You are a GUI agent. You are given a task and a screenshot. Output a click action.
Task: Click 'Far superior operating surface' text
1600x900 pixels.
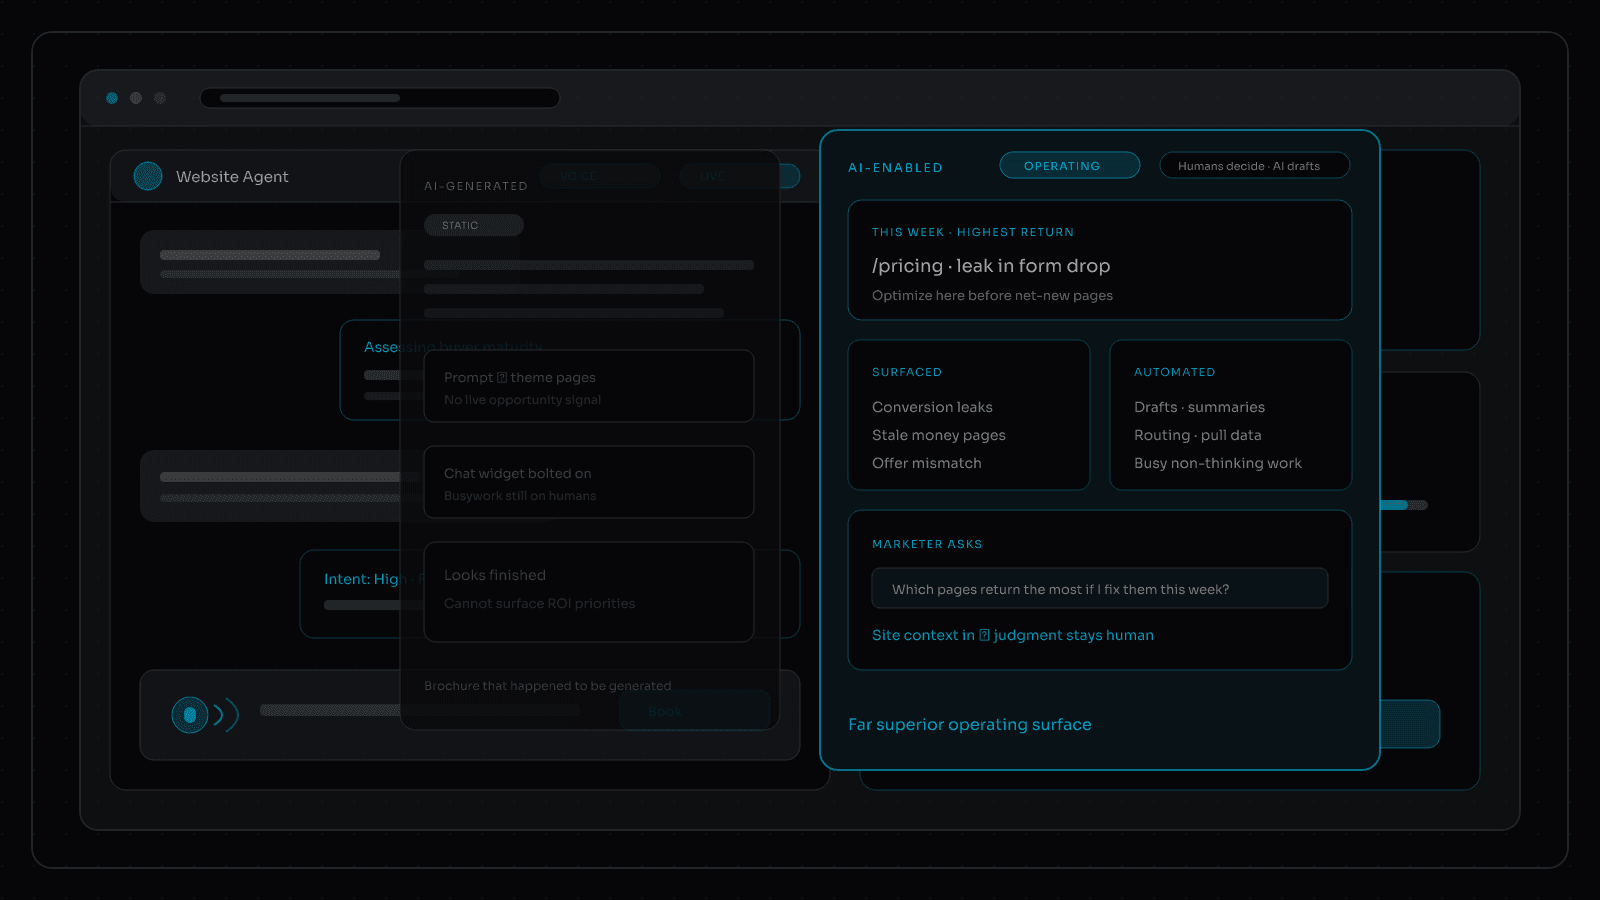[970, 724]
